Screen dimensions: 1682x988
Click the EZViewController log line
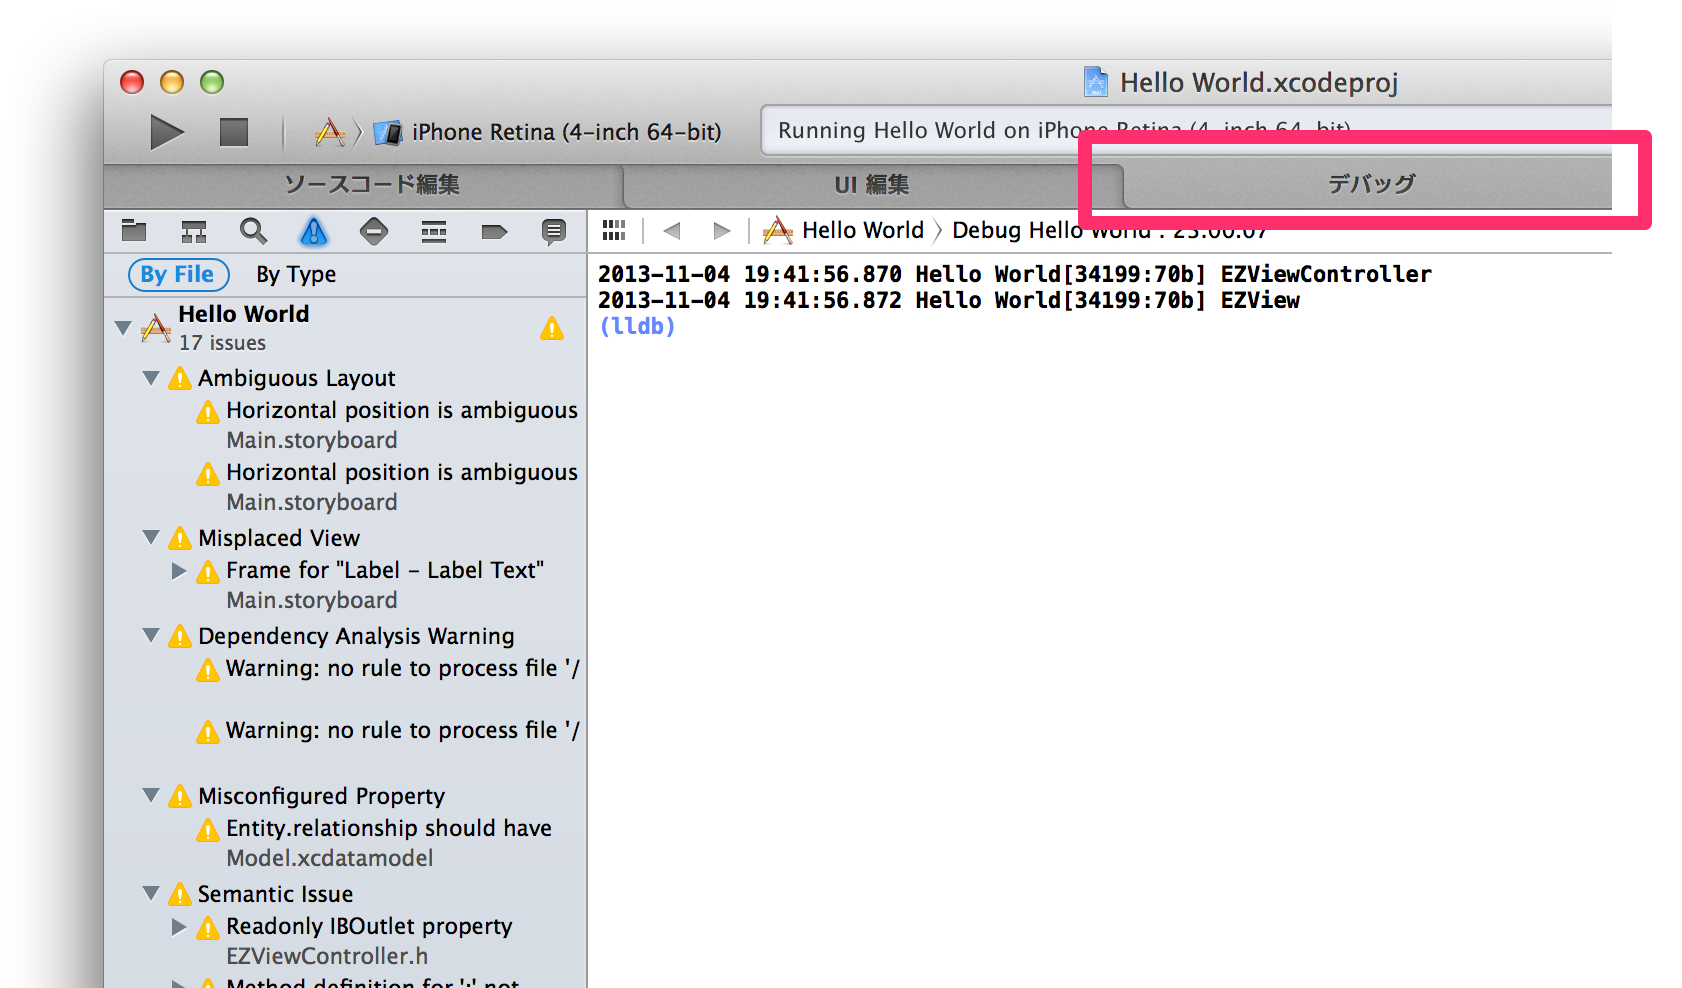[x=1015, y=274]
